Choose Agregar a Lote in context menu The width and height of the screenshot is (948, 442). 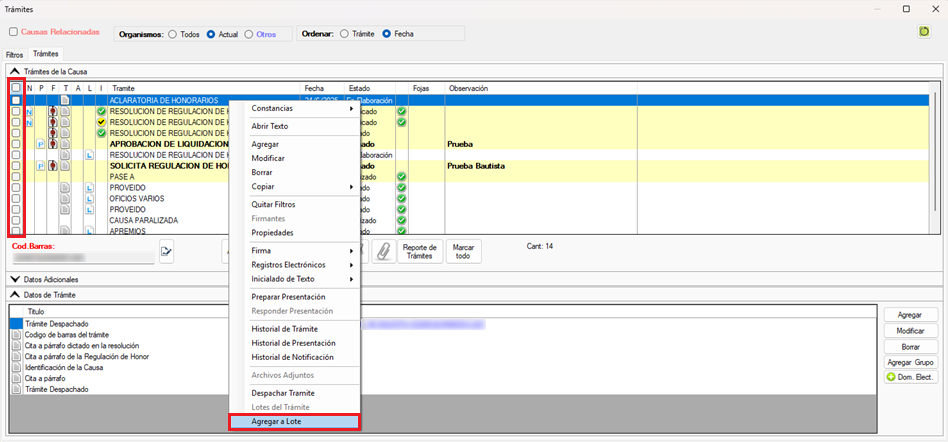pyautogui.click(x=293, y=422)
